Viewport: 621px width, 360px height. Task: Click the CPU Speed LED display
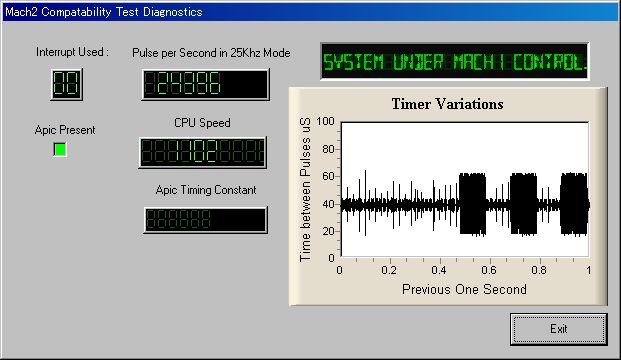[x=202, y=152]
